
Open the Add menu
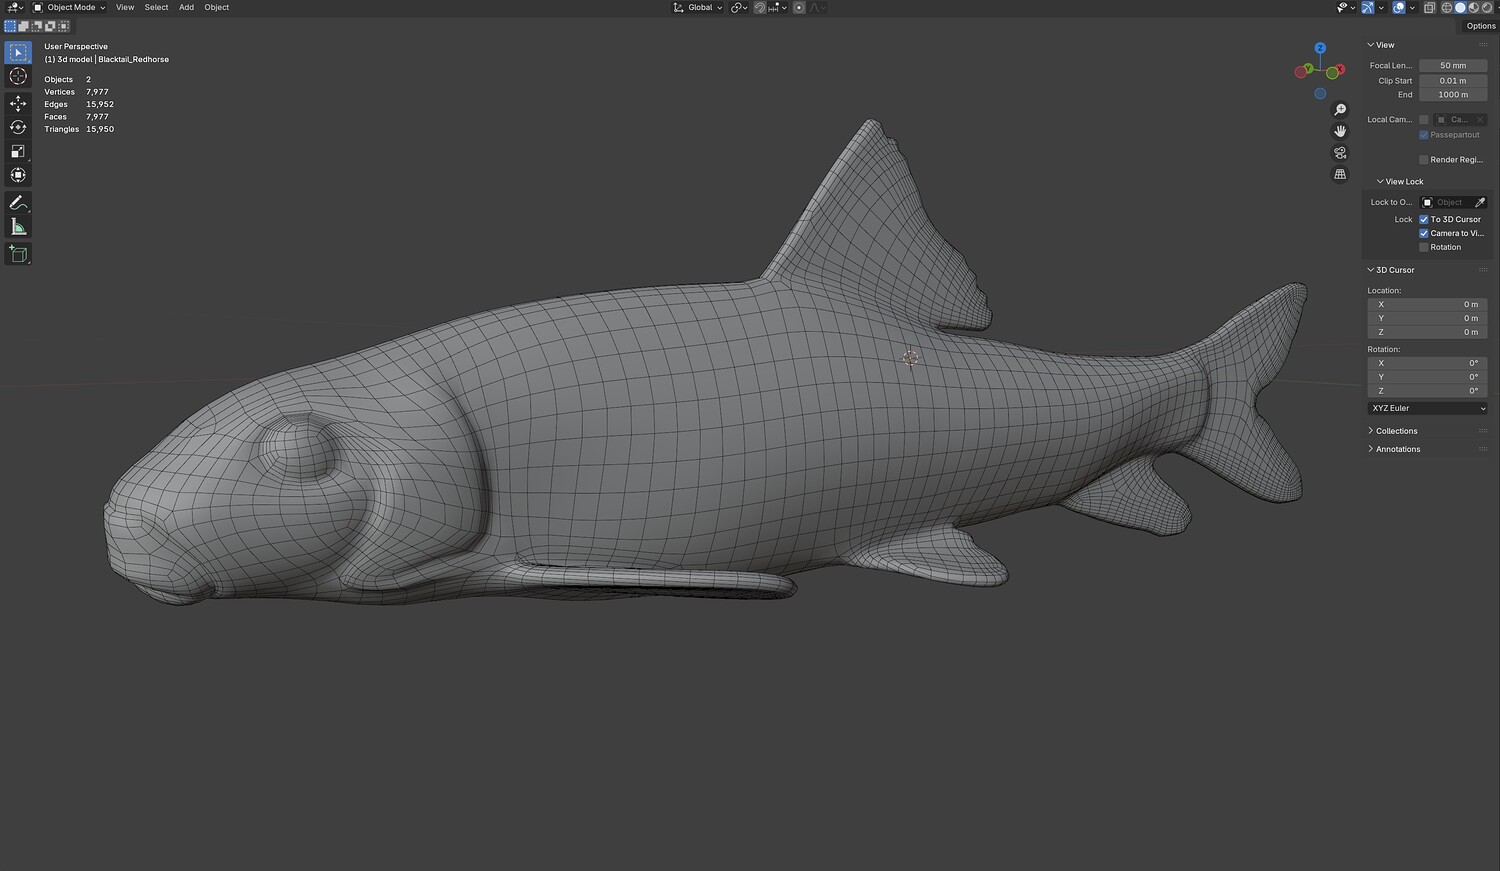pos(187,7)
